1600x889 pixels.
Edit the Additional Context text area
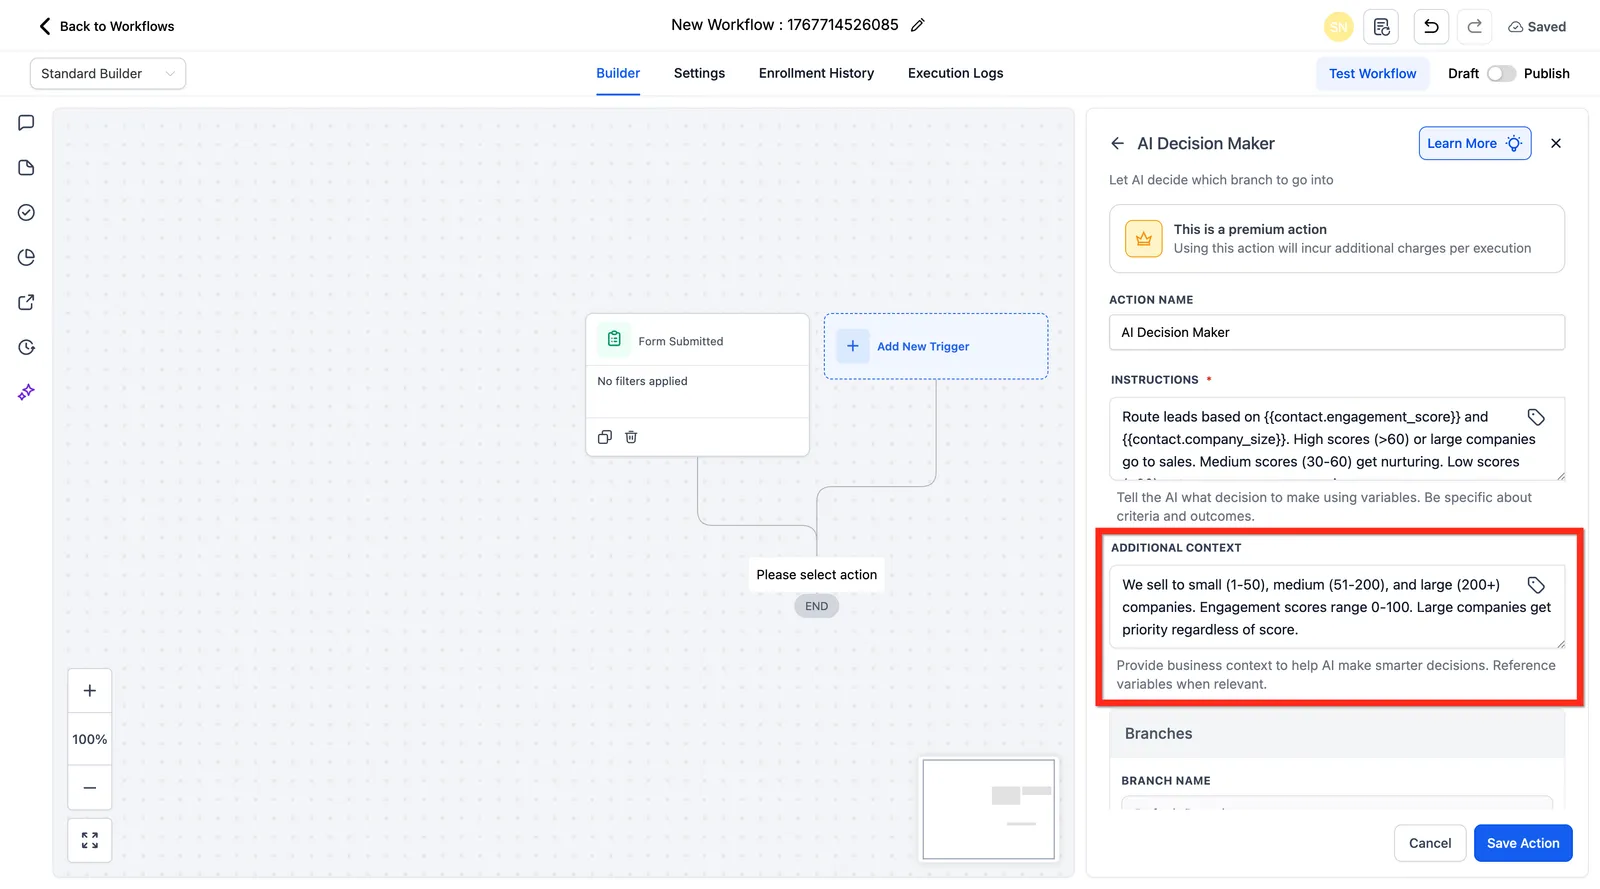click(1337, 607)
